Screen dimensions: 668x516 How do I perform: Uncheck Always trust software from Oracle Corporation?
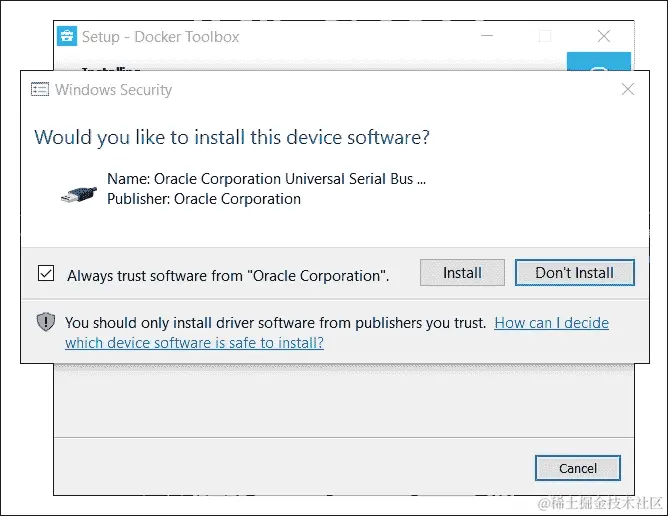click(46, 273)
